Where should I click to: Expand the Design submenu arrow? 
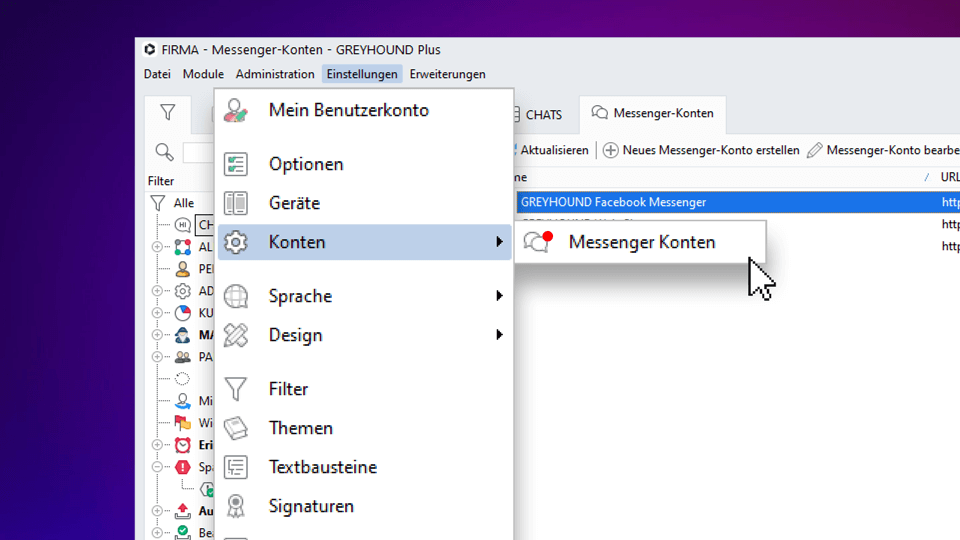(500, 335)
